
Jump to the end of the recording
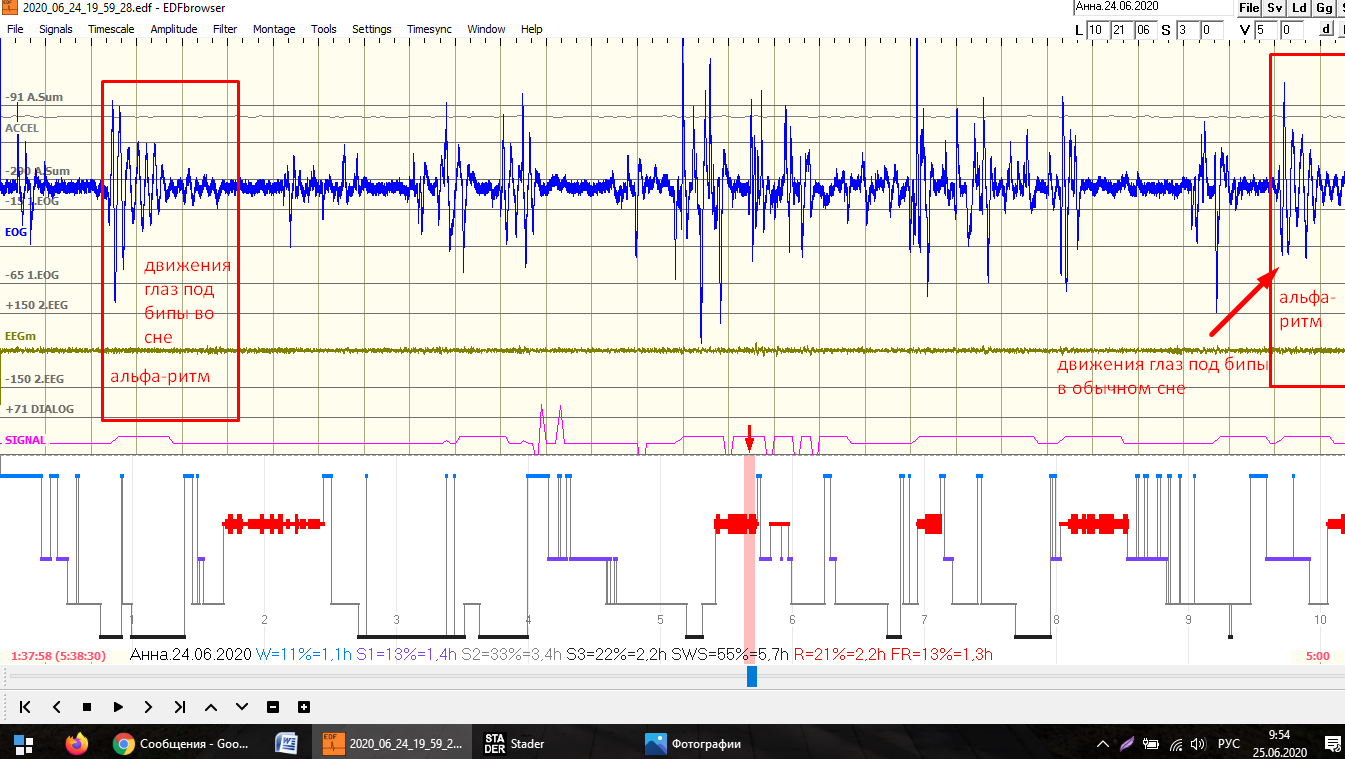(x=180, y=707)
